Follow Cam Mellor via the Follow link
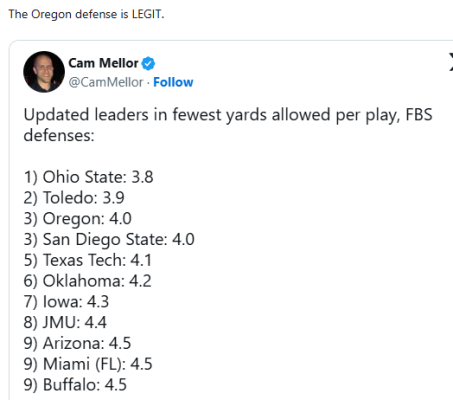 pos(173,82)
